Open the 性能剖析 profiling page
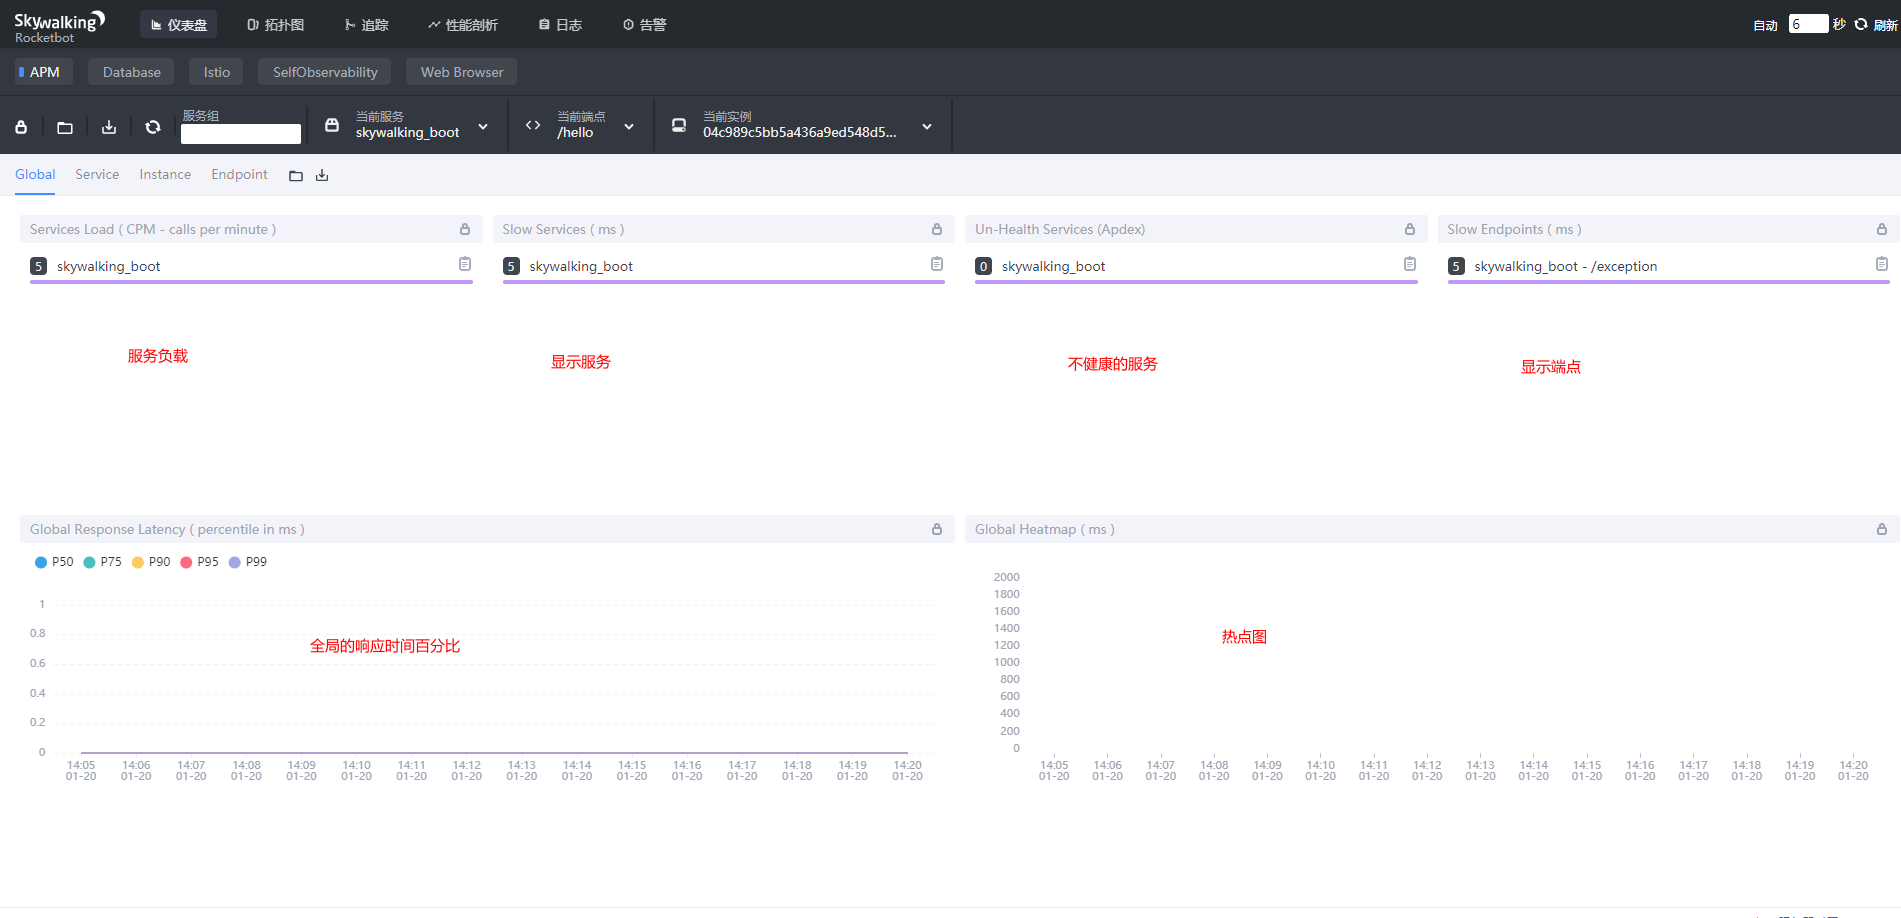 462,25
